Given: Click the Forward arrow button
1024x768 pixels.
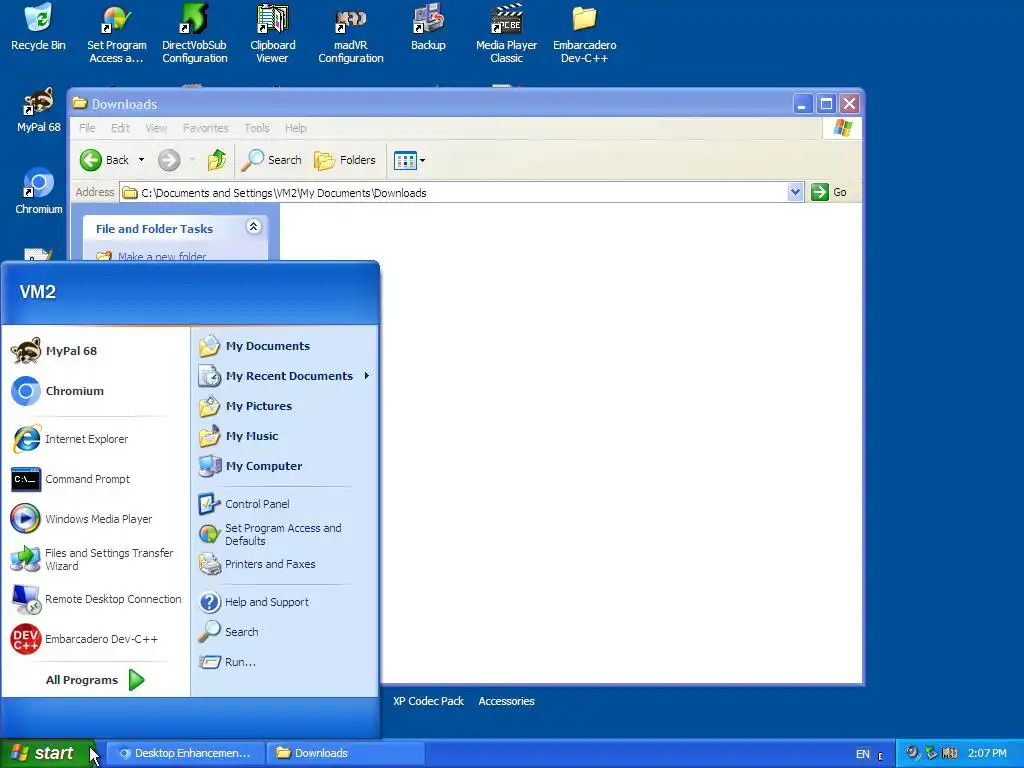Looking at the screenshot, I should click(168, 160).
